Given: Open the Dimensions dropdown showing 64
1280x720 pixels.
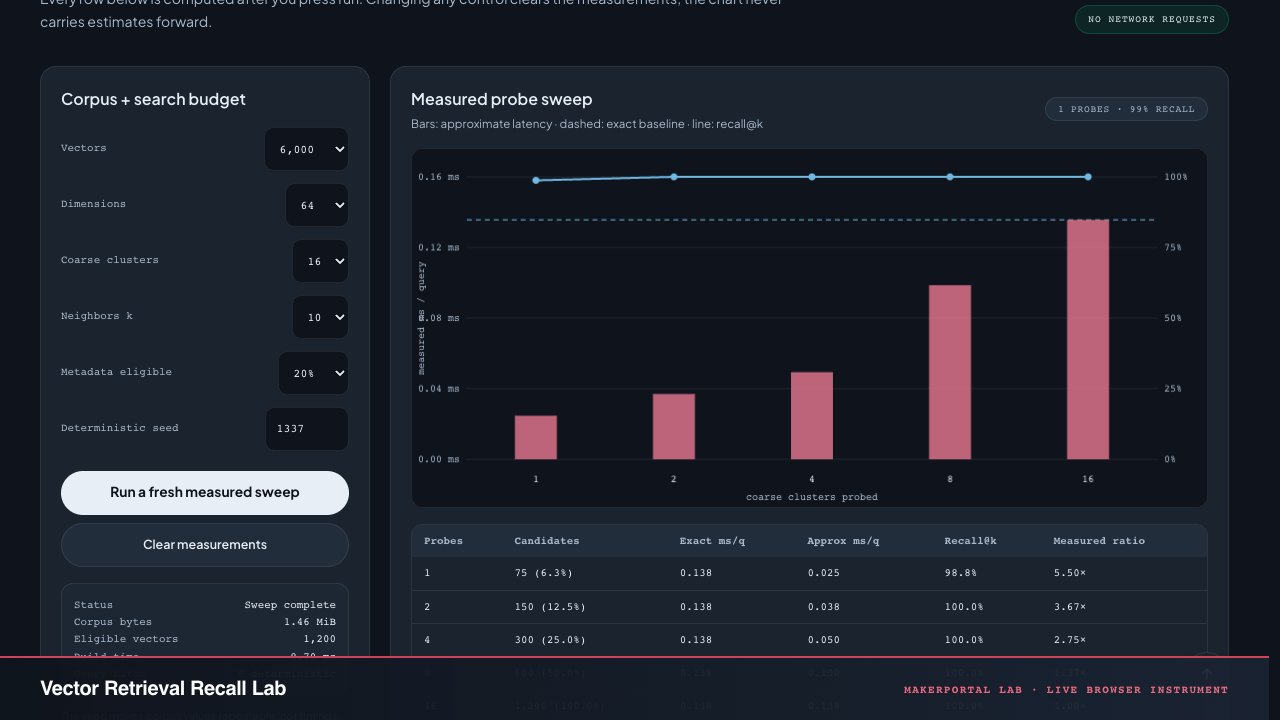Looking at the screenshot, I should (317, 205).
